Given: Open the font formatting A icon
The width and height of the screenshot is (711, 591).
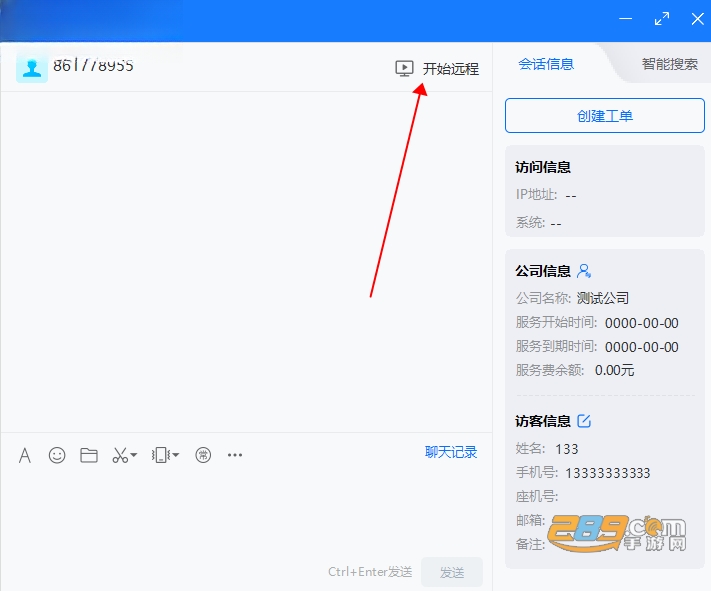Looking at the screenshot, I should [25, 455].
